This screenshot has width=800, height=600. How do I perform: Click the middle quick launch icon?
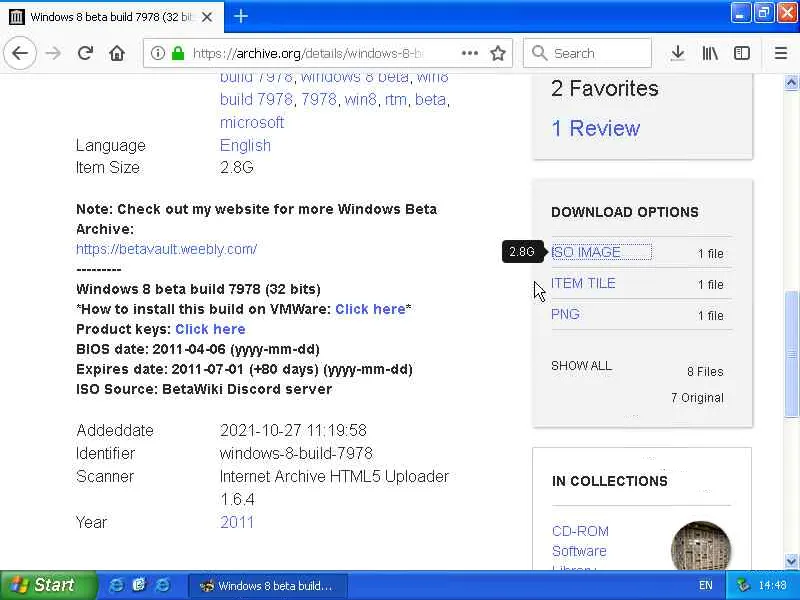tap(139, 585)
